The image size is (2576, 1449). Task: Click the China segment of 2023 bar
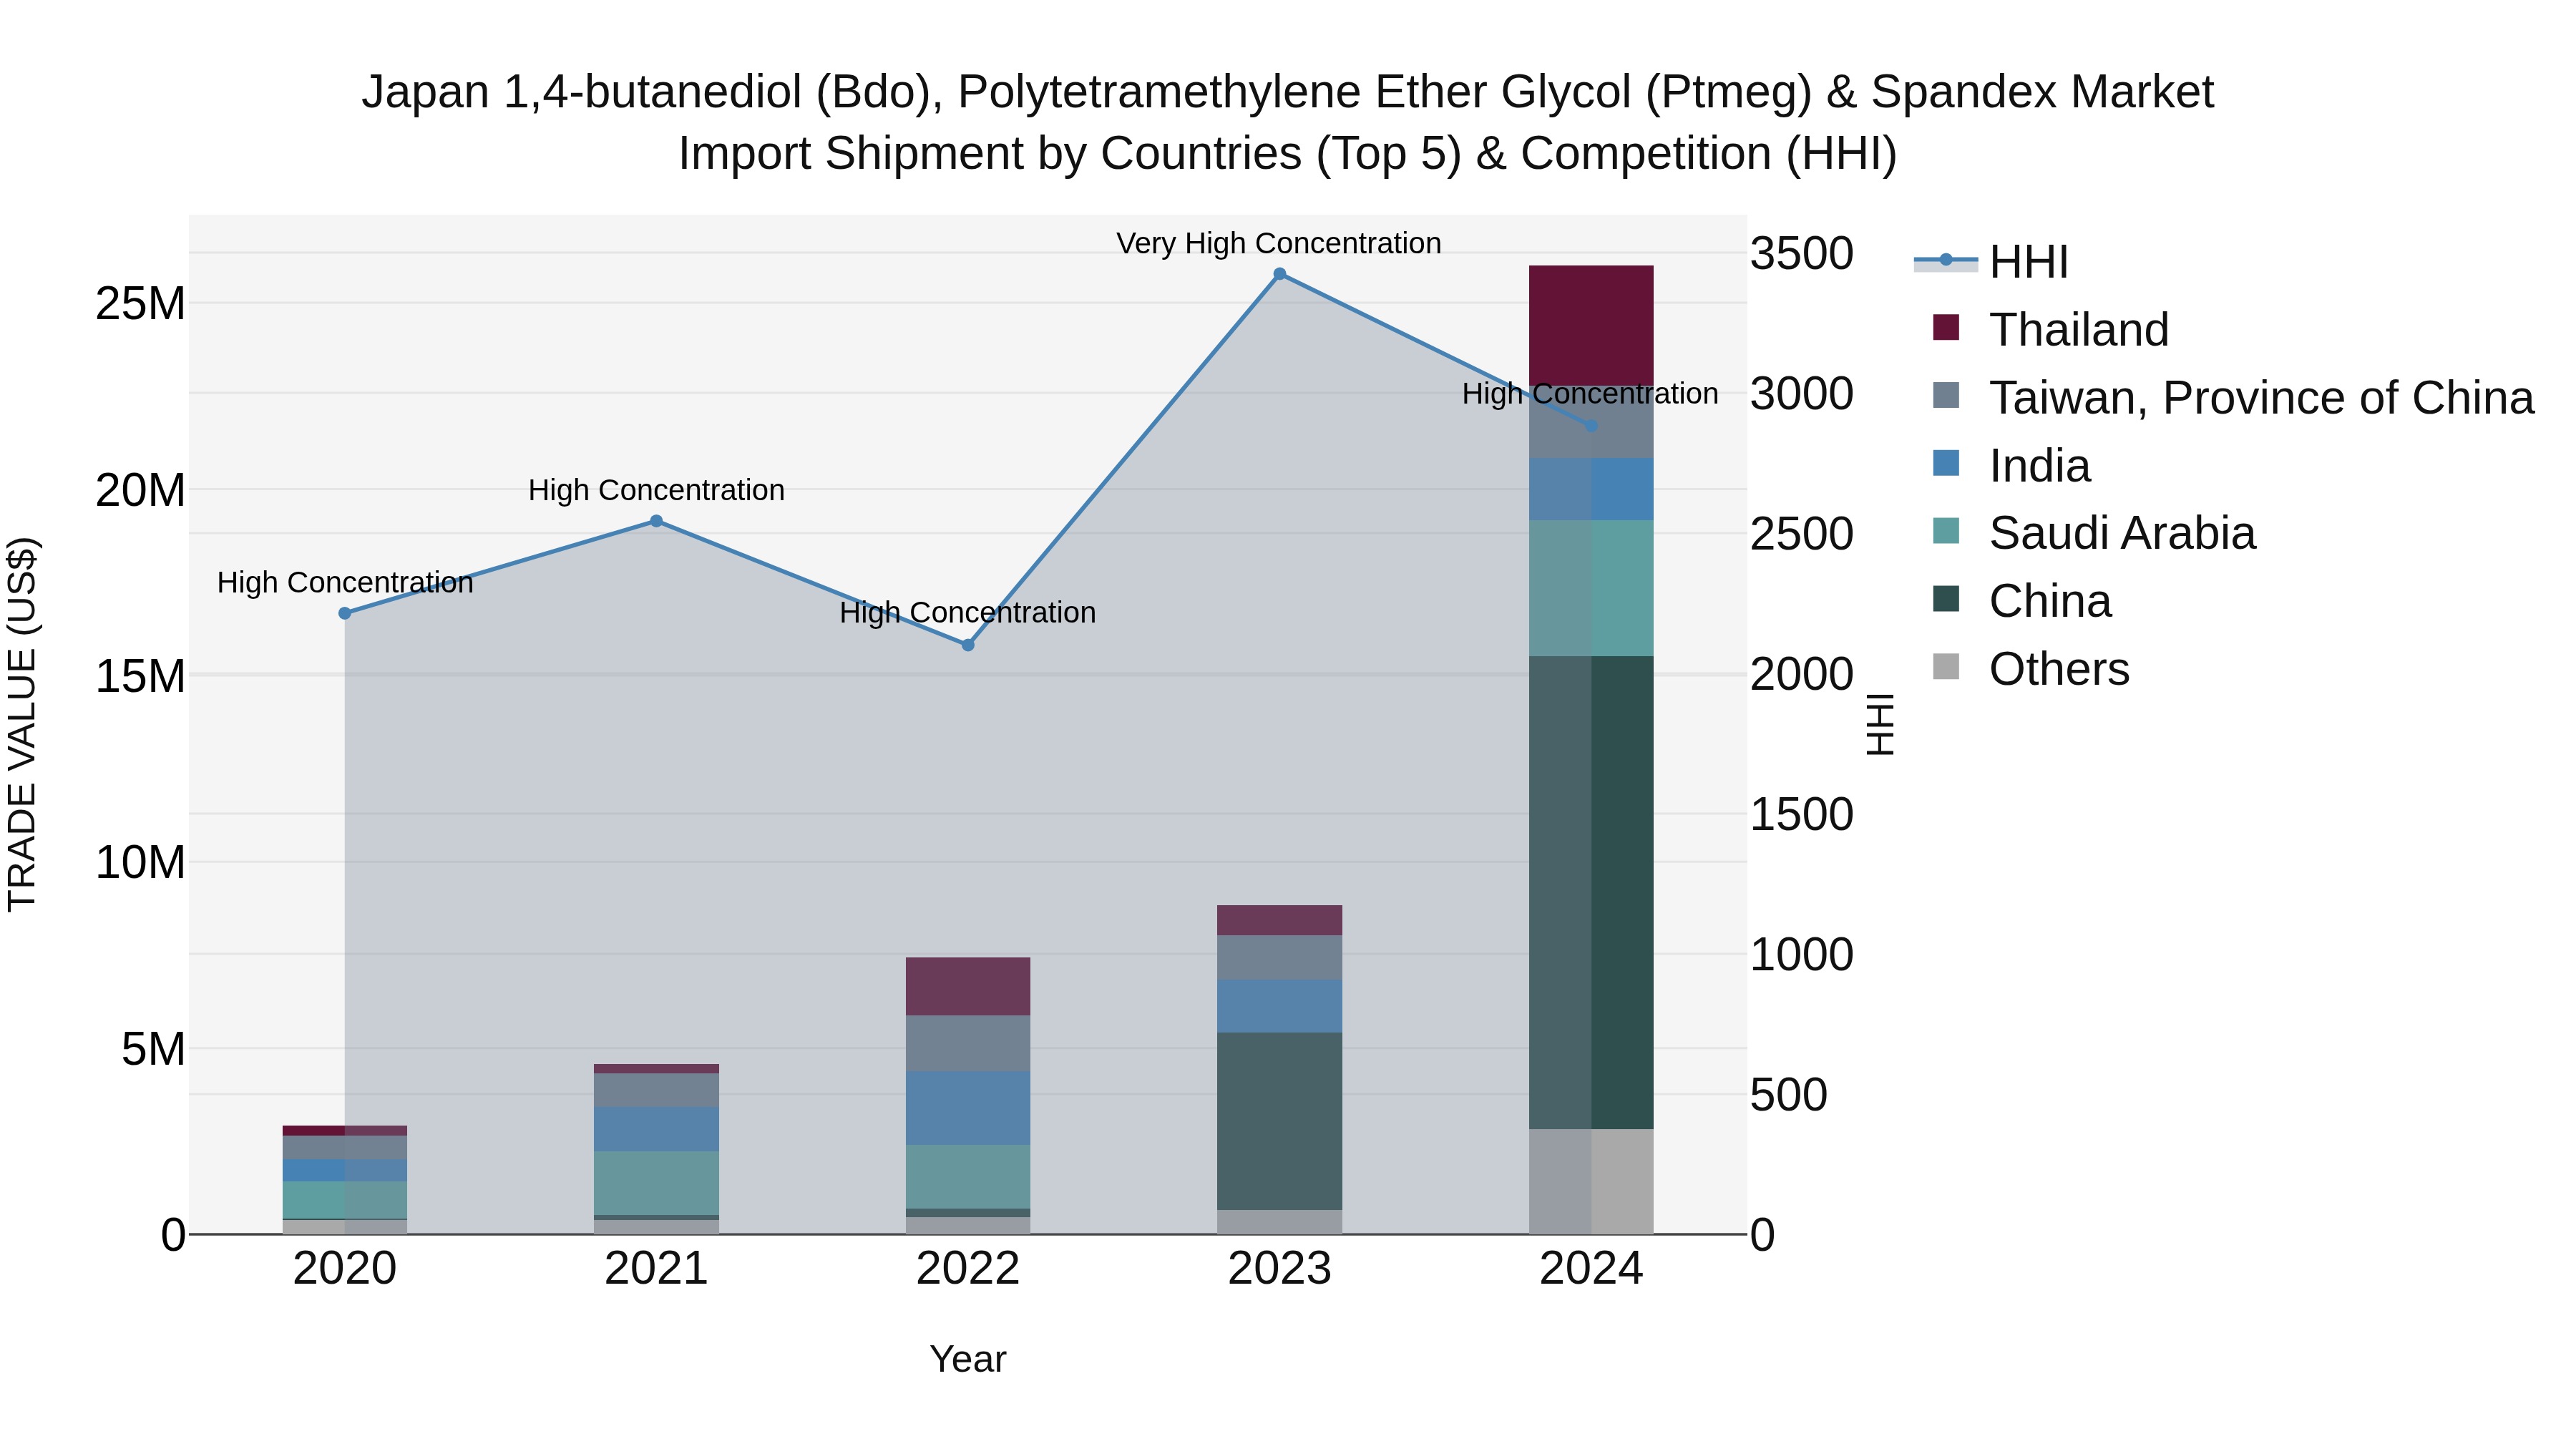1279,1120
